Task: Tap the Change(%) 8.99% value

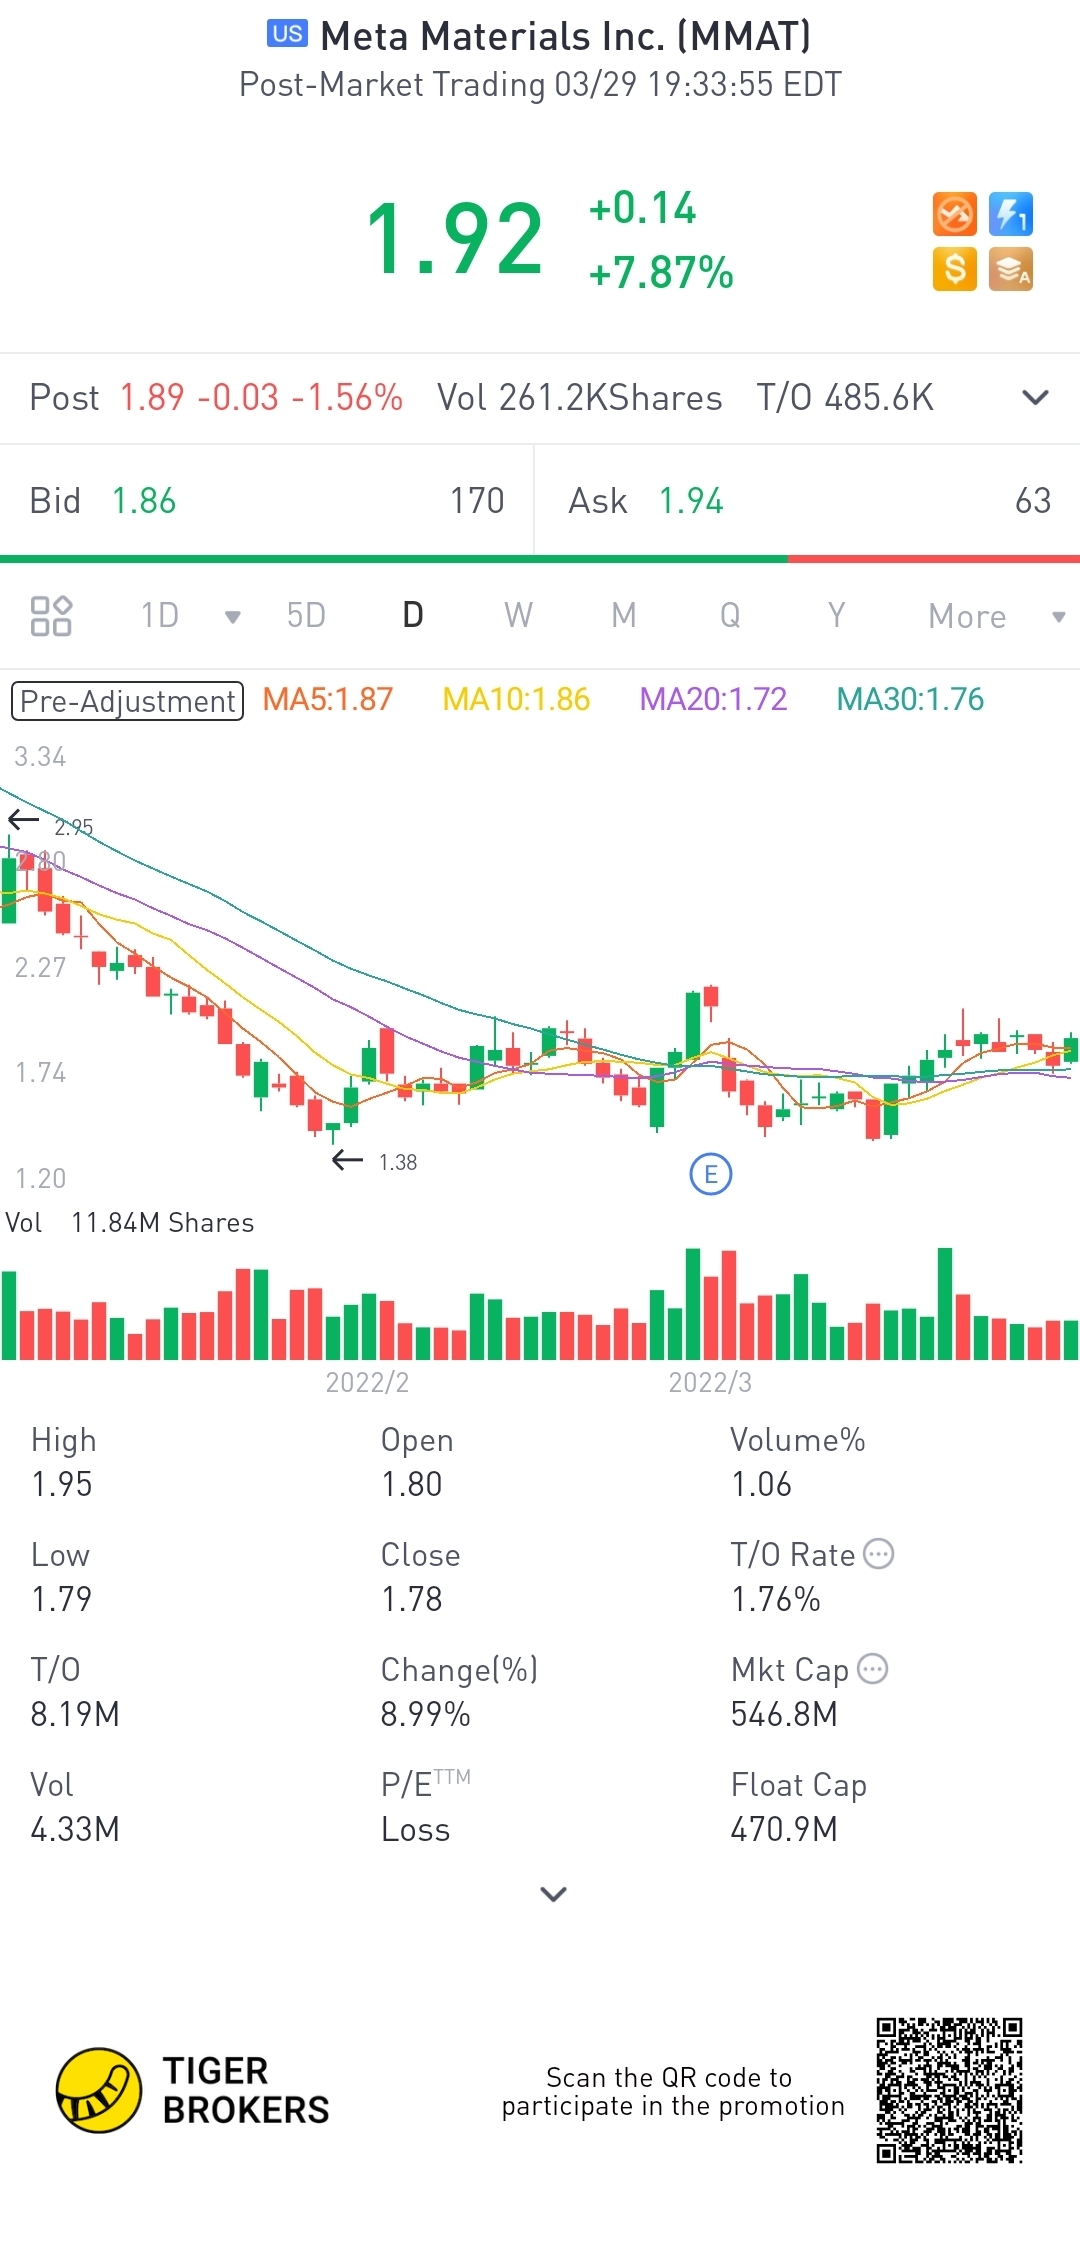Action: pos(425,1715)
